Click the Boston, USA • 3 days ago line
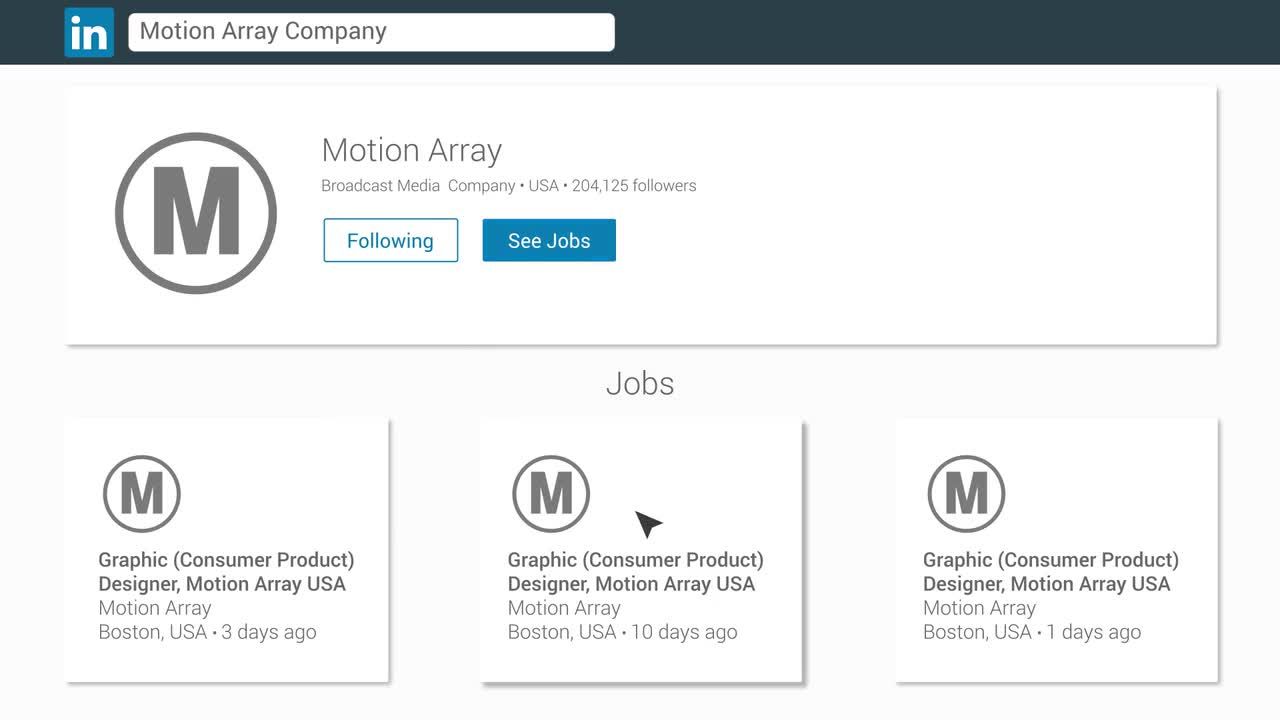This screenshot has width=1280, height=720. (x=207, y=632)
